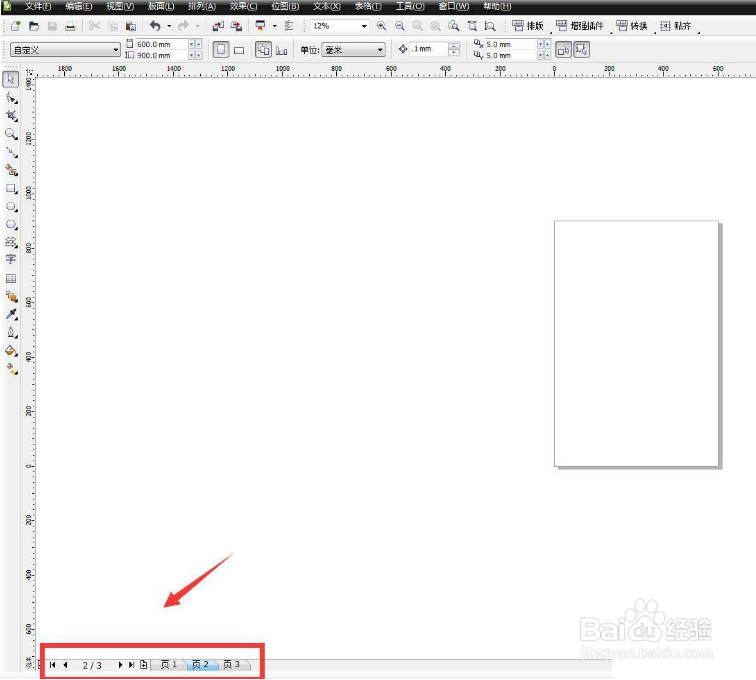Adjust the nudge offset spinner

pos(454,49)
